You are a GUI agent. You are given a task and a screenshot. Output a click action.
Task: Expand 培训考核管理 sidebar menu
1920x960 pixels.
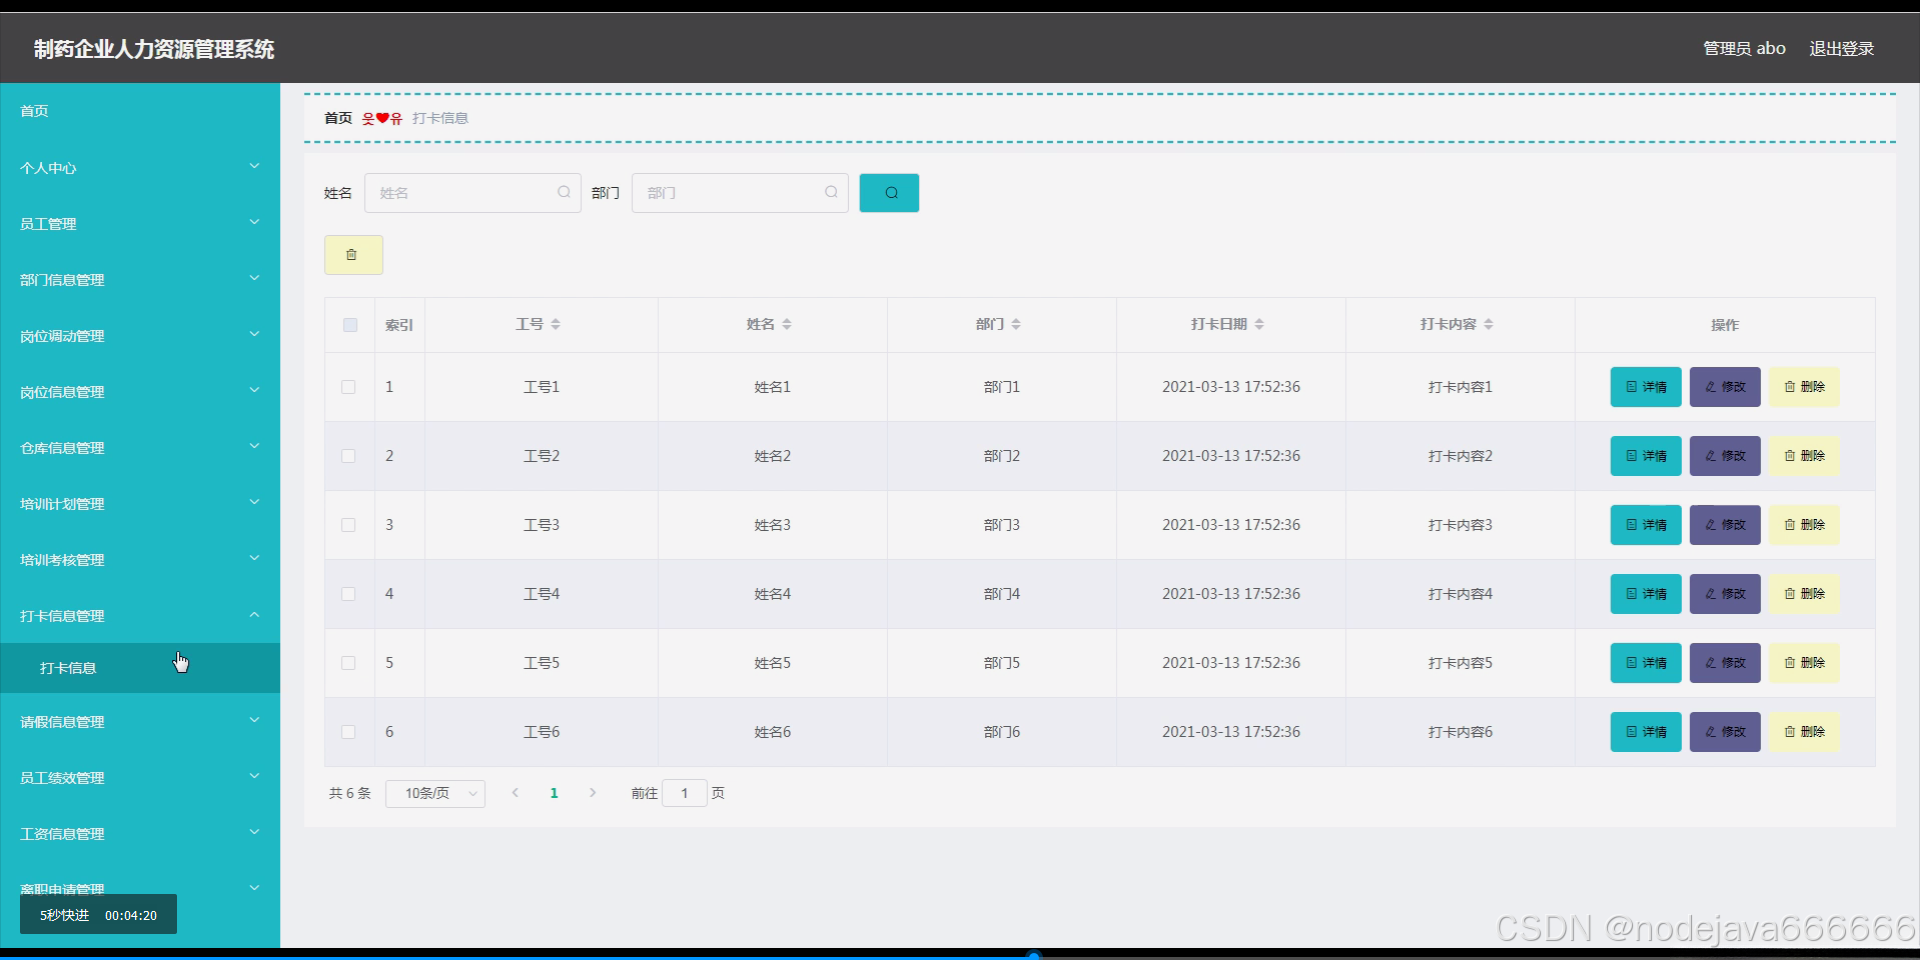(140, 560)
